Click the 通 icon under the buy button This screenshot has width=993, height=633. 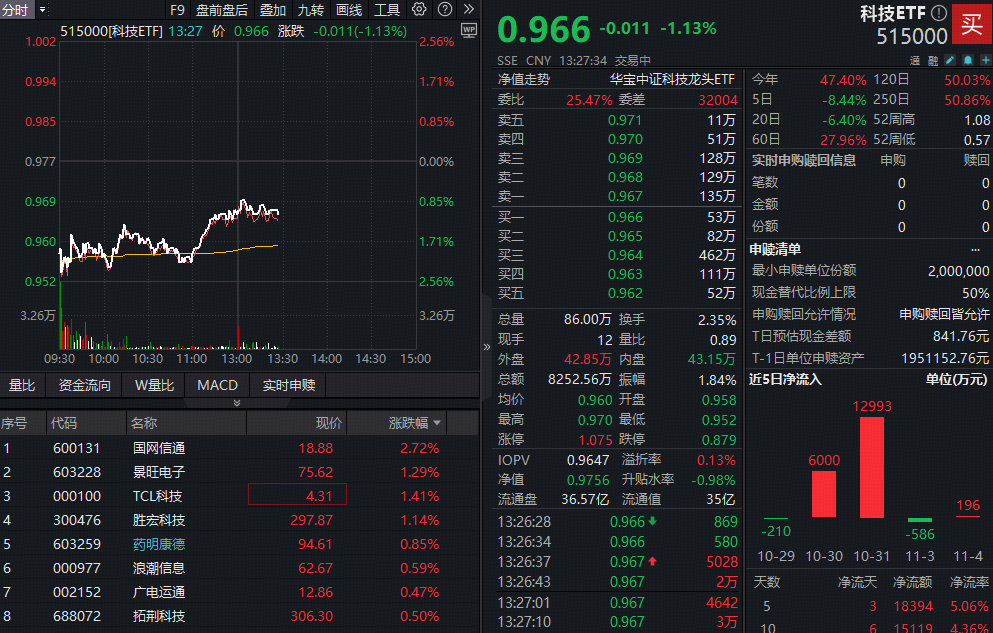[913, 60]
